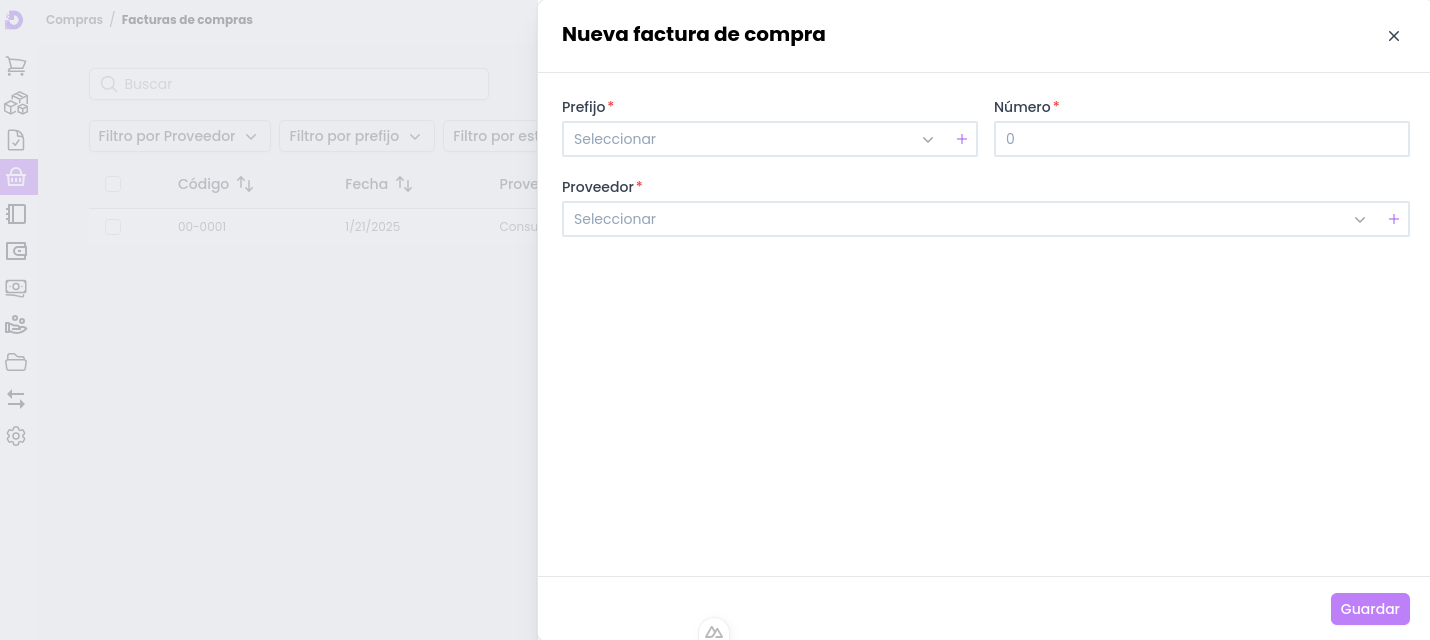Click the hand with coins sidebar icon
The width and height of the screenshot is (1430, 640).
16,325
